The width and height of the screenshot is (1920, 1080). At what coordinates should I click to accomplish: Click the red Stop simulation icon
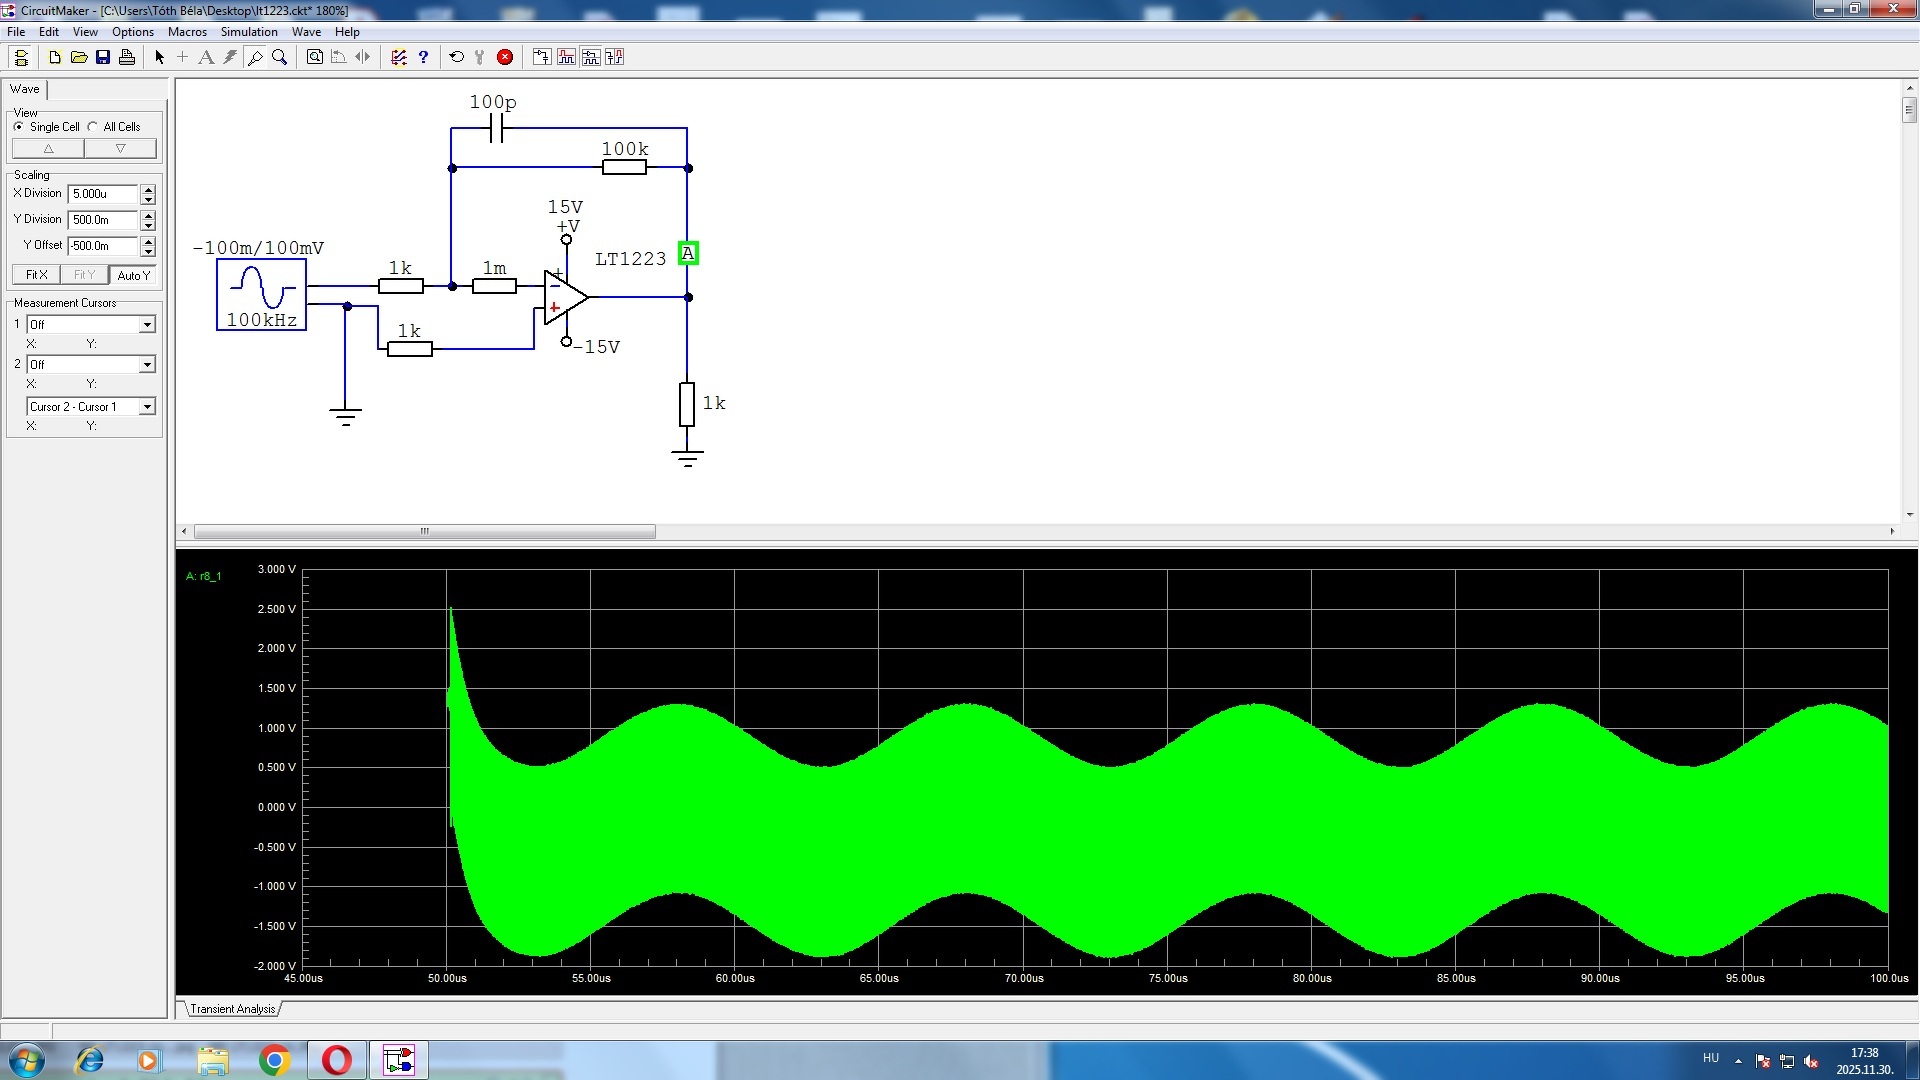coord(505,57)
